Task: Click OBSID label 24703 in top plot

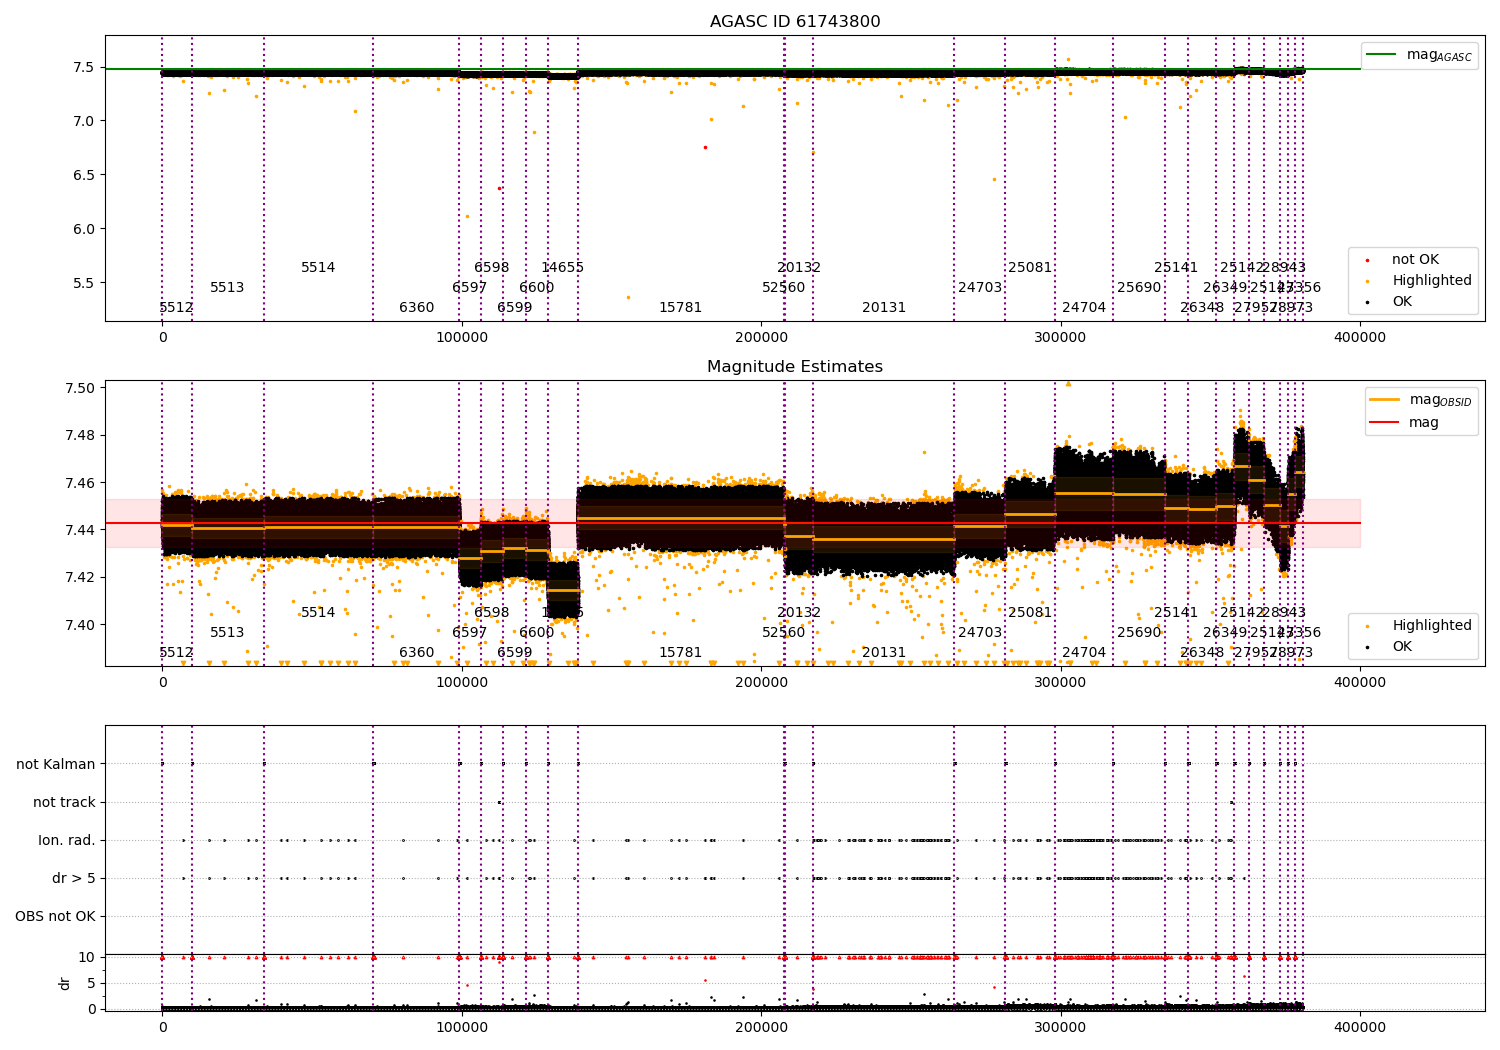Action: point(980,287)
